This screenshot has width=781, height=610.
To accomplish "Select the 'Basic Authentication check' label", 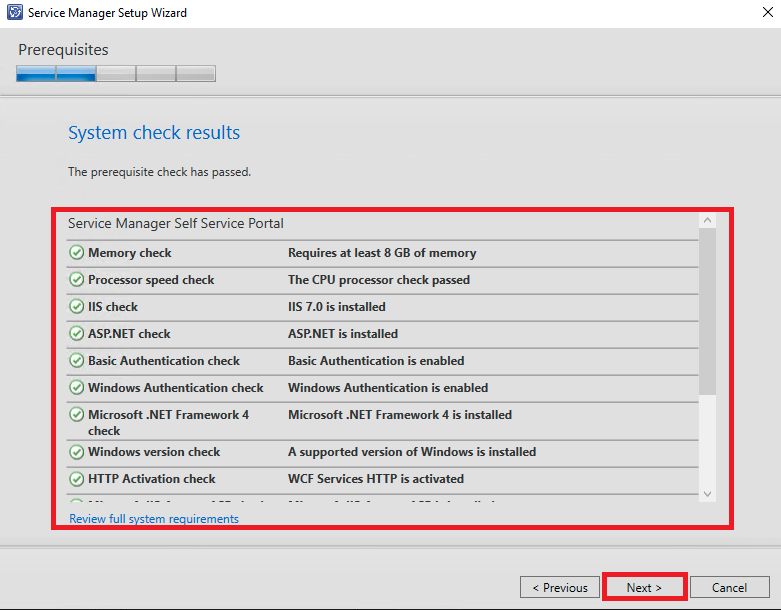I will pyautogui.click(x=164, y=361).
